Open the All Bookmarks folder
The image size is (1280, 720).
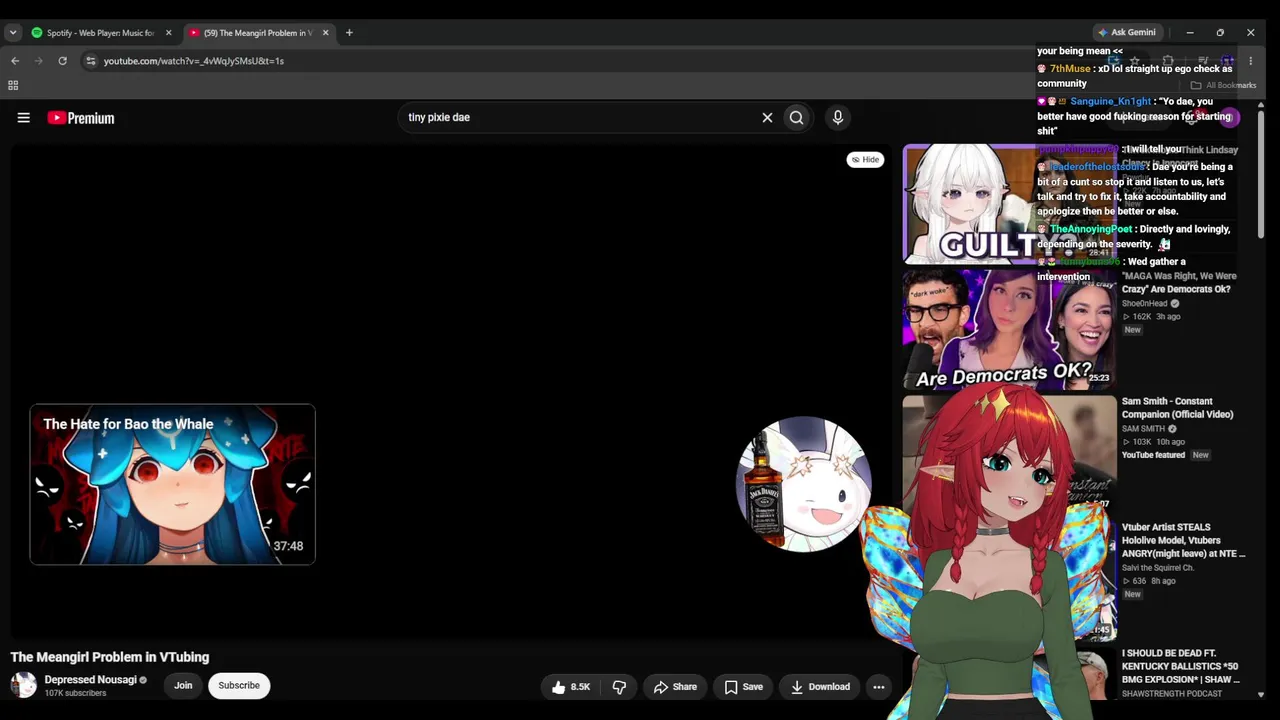[1223, 85]
